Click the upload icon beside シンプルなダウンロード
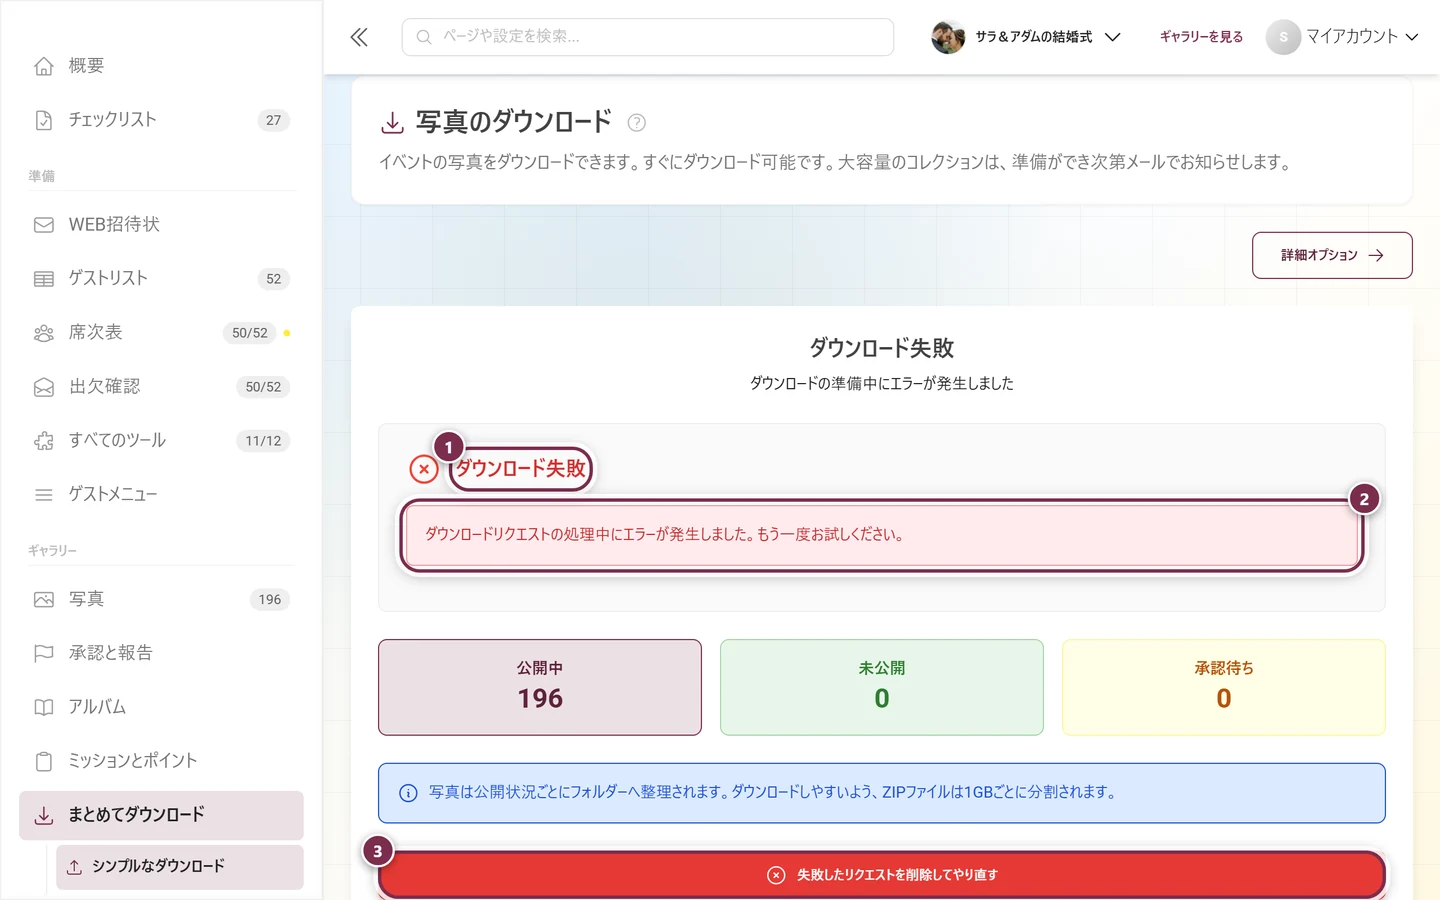Viewport: 1440px width, 900px height. click(x=74, y=867)
